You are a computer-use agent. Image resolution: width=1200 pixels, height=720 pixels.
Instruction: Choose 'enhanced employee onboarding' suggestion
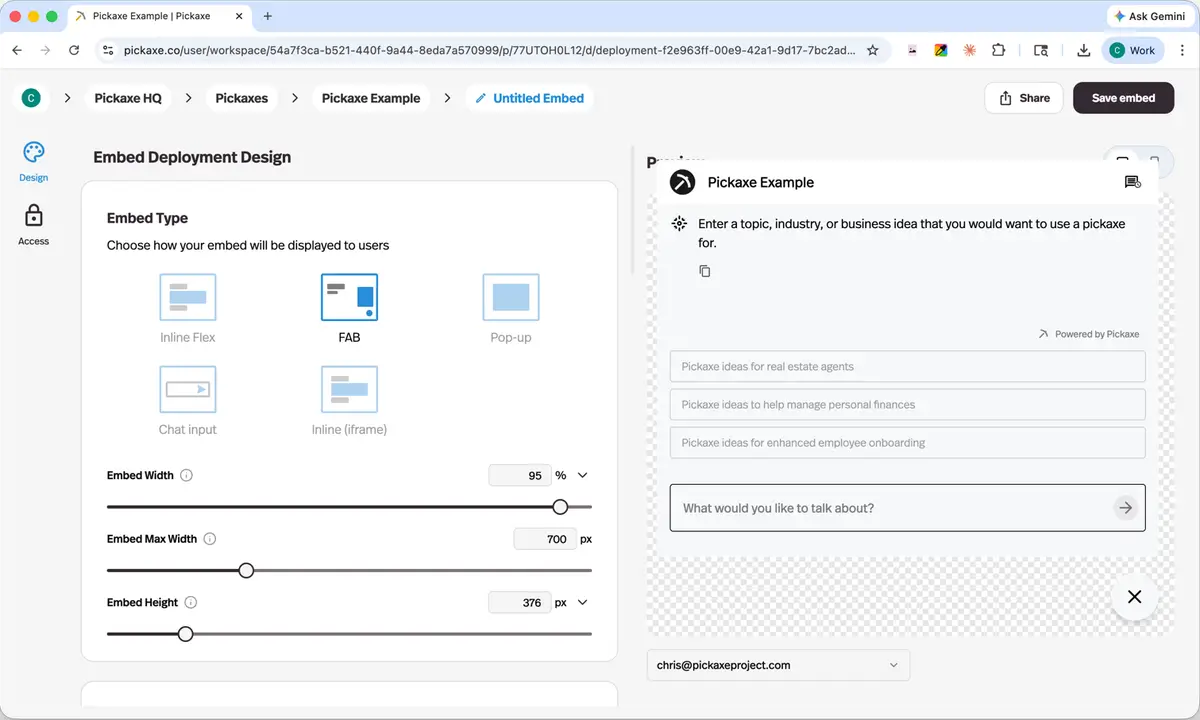click(907, 443)
